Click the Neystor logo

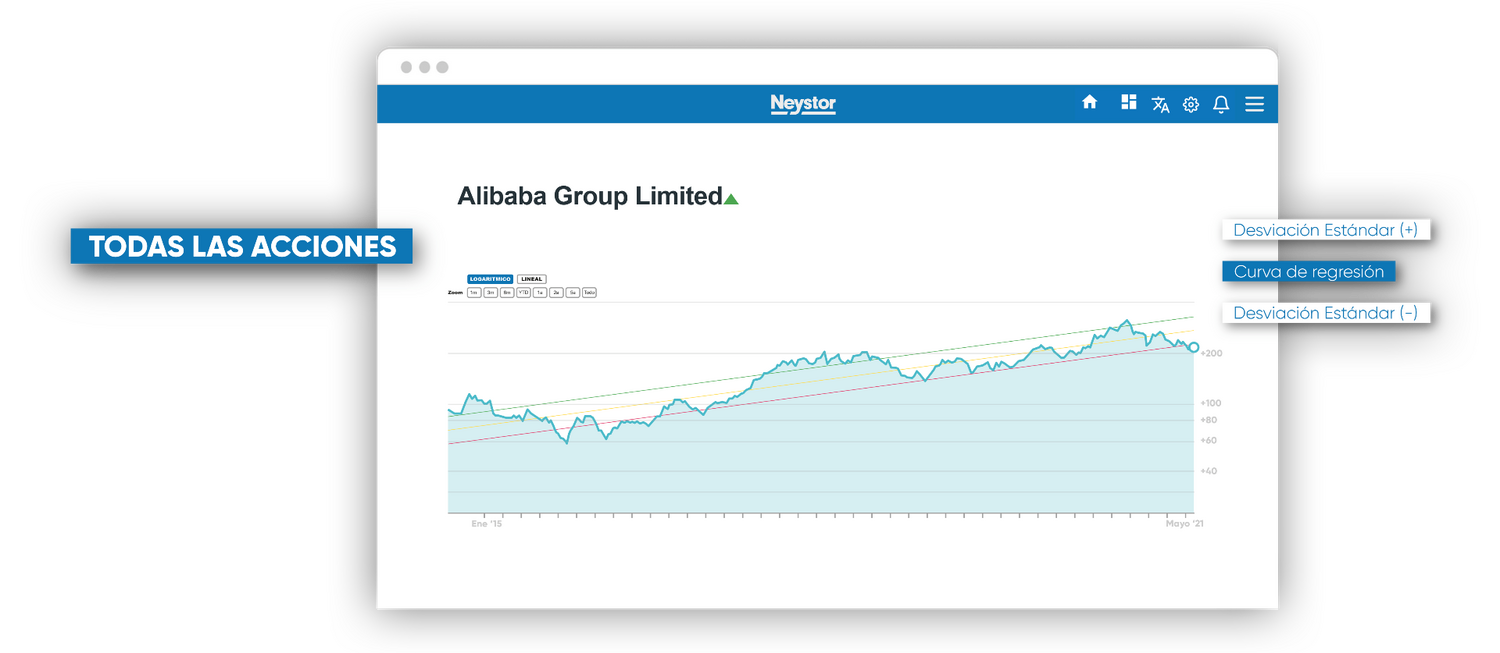point(803,104)
